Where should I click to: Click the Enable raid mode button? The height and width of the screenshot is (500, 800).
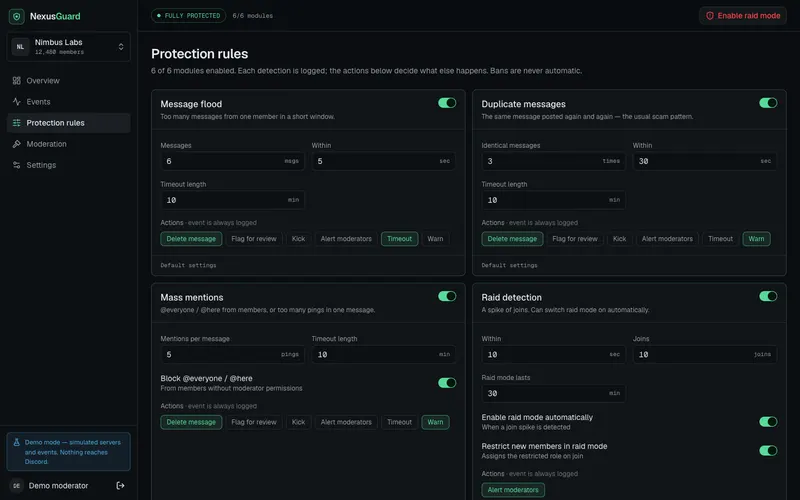coord(743,16)
